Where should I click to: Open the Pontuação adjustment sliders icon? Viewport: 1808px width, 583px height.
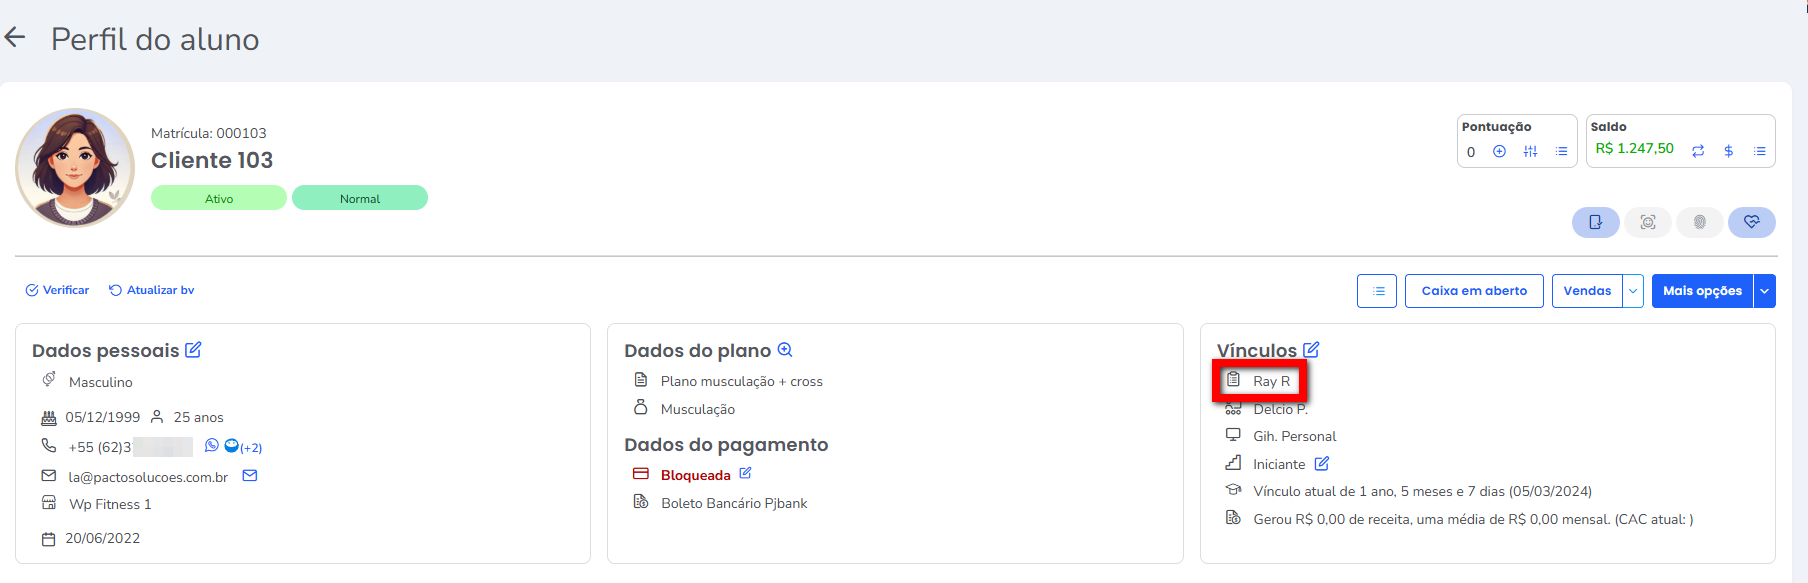(x=1530, y=152)
